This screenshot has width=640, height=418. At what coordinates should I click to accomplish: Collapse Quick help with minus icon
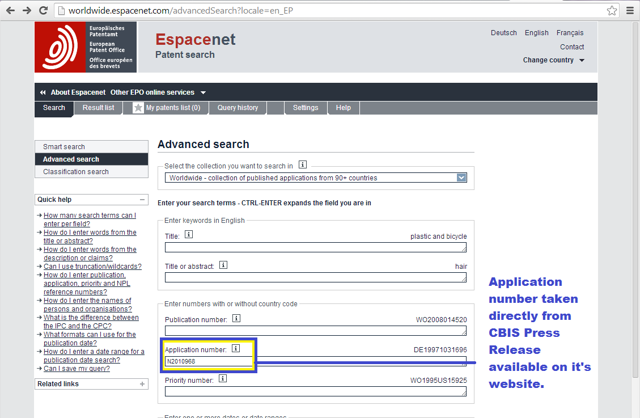(142, 200)
